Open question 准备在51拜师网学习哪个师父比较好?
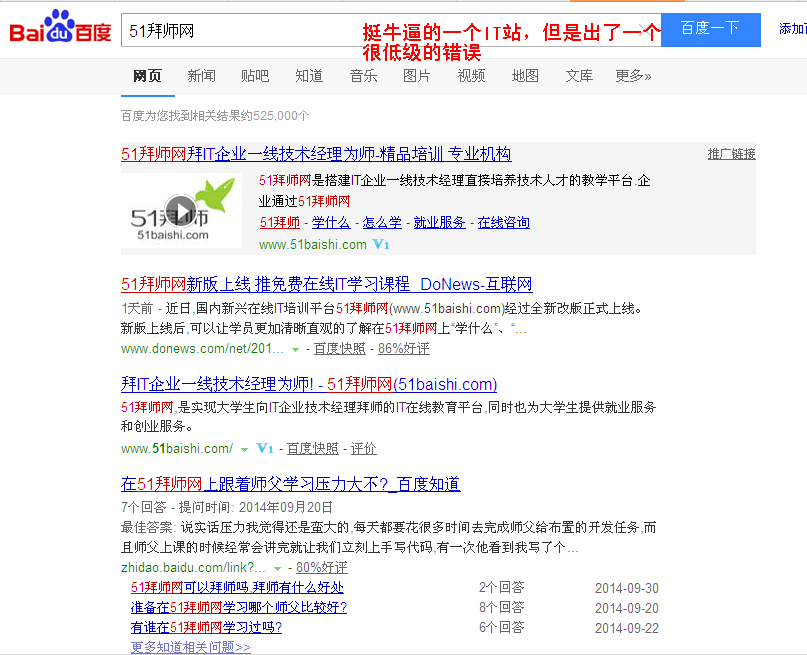Image resolution: width=807 pixels, height=655 pixels. coord(239,607)
